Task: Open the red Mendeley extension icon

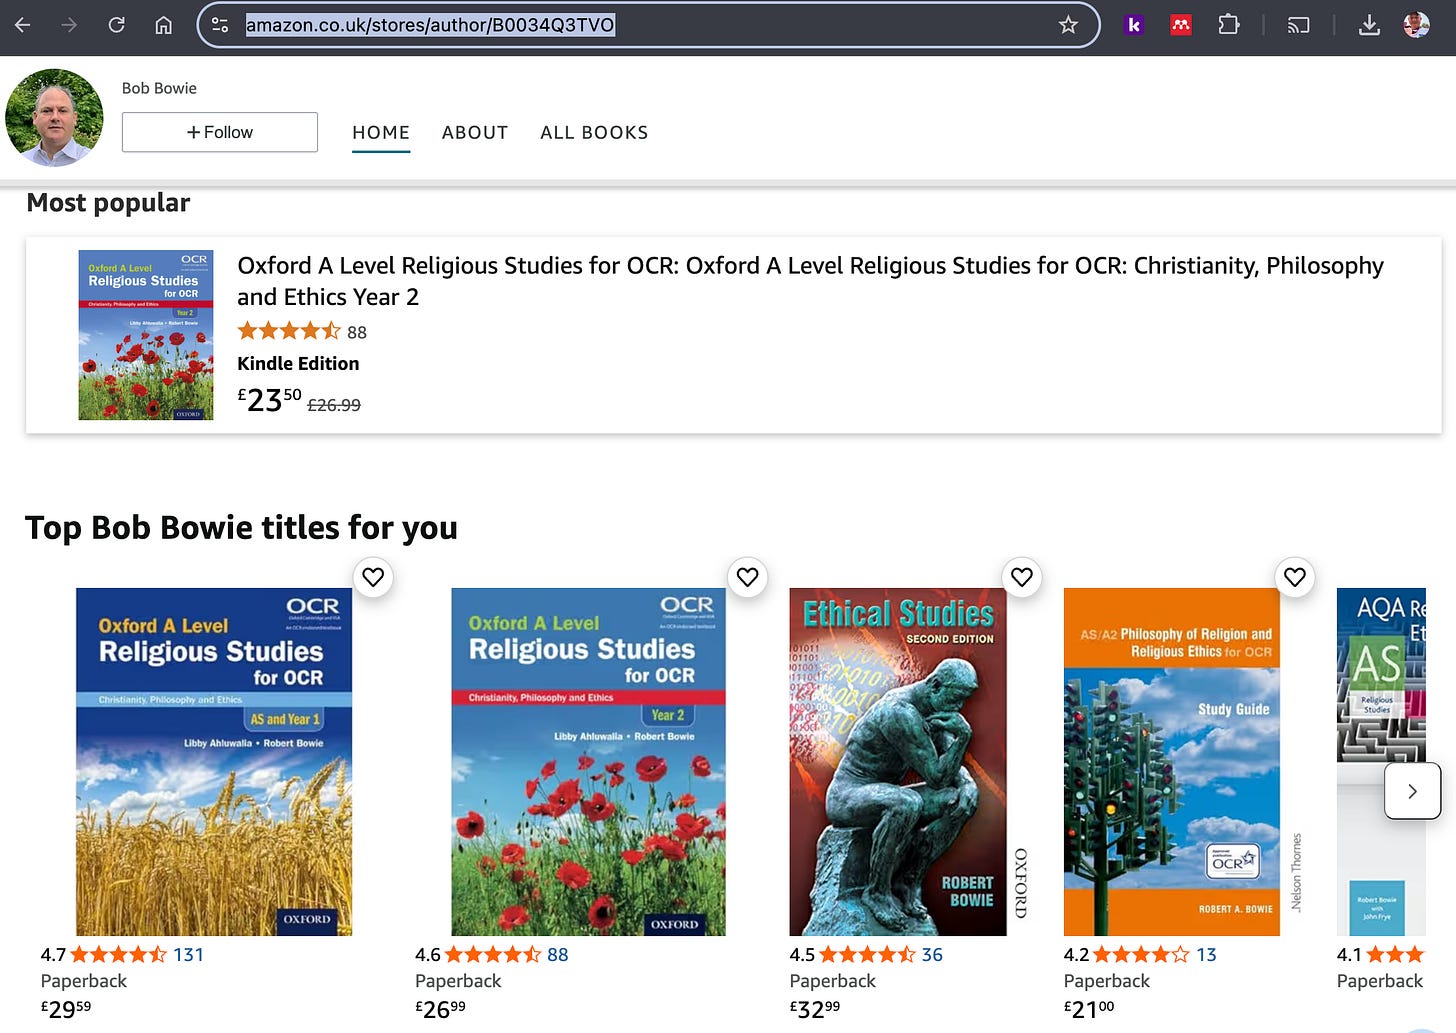Action: click(1181, 25)
